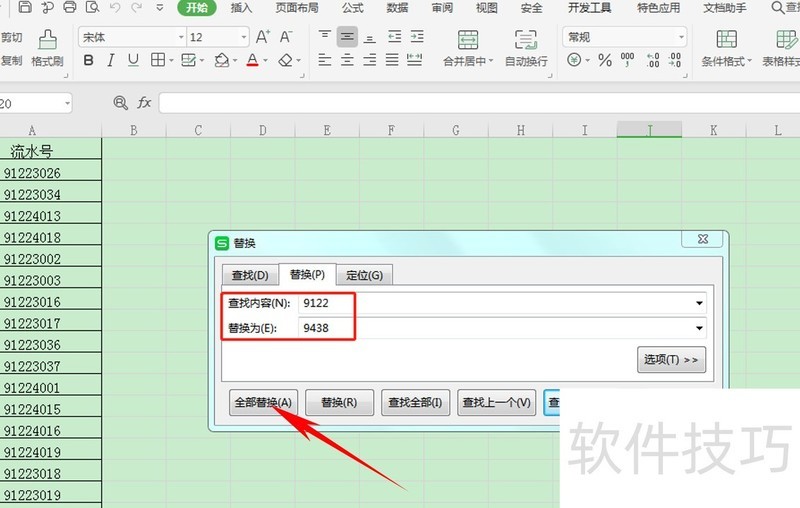Align text to top of cell
The image size is (800, 508).
click(324, 36)
